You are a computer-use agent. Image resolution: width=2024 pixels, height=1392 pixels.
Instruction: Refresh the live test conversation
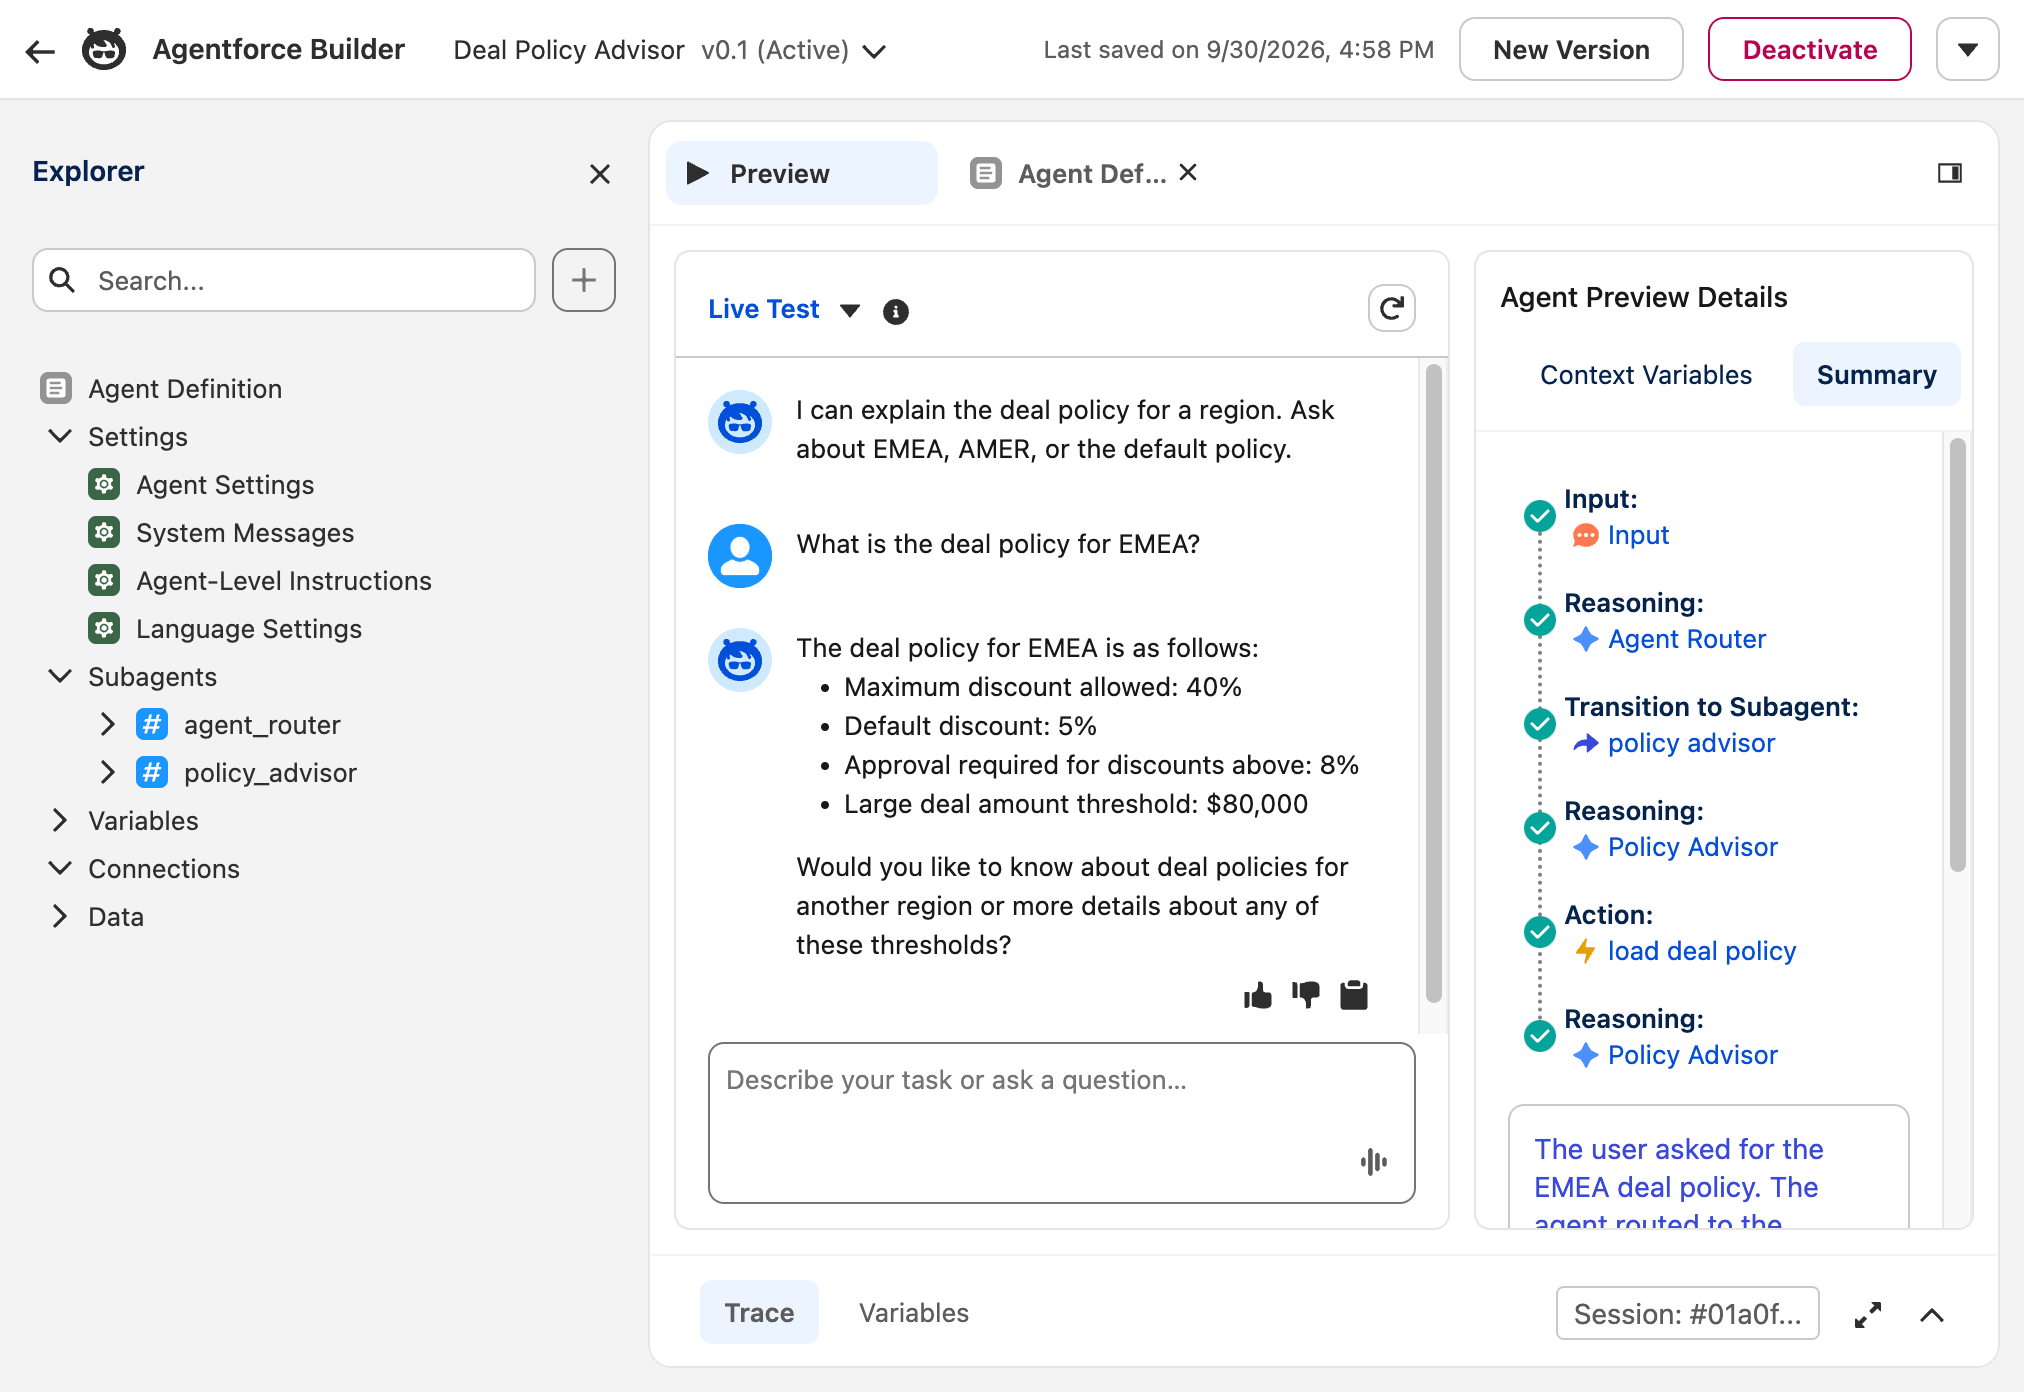click(1392, 308)
